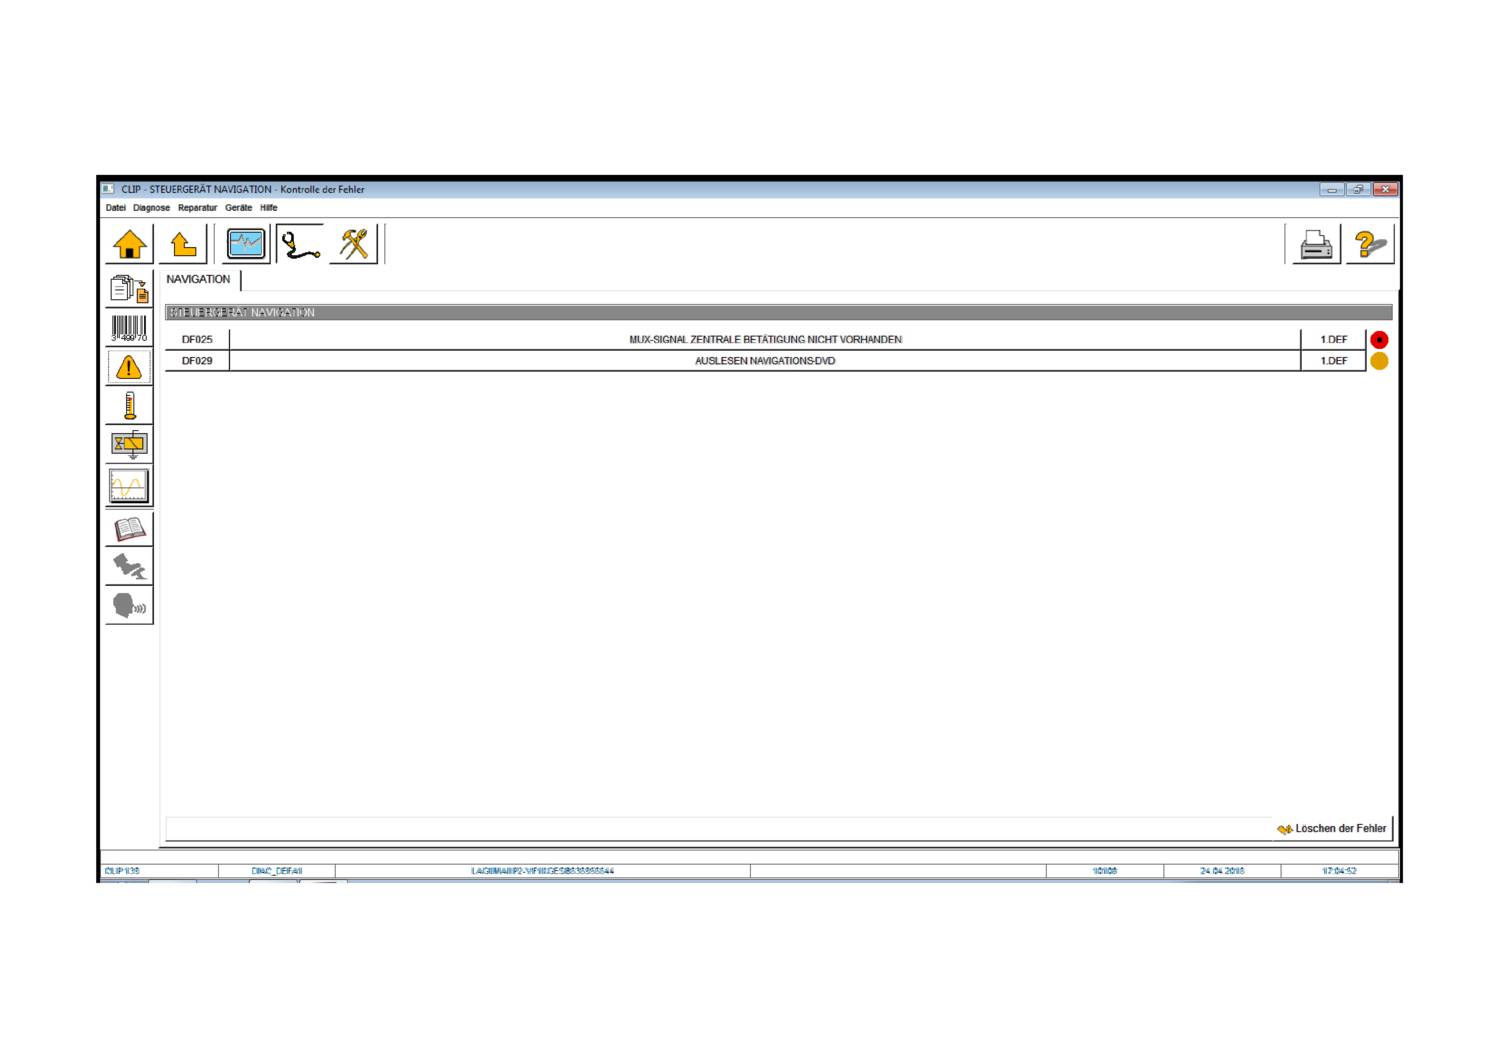
Task: Click the speaking head voice icon
Action: [x=129, y=606]
